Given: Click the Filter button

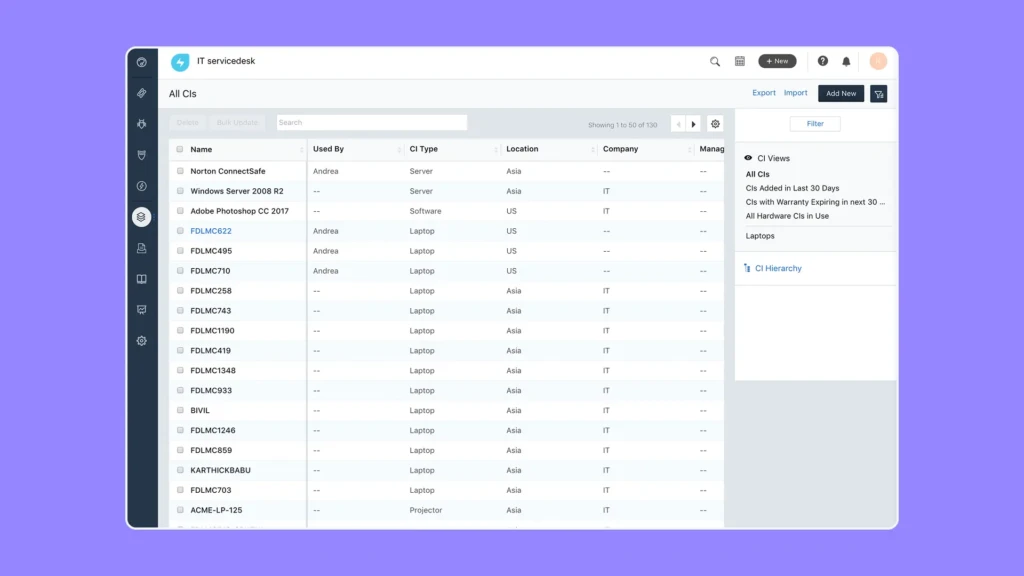Looking at the screenshot, I should (815, 123).
